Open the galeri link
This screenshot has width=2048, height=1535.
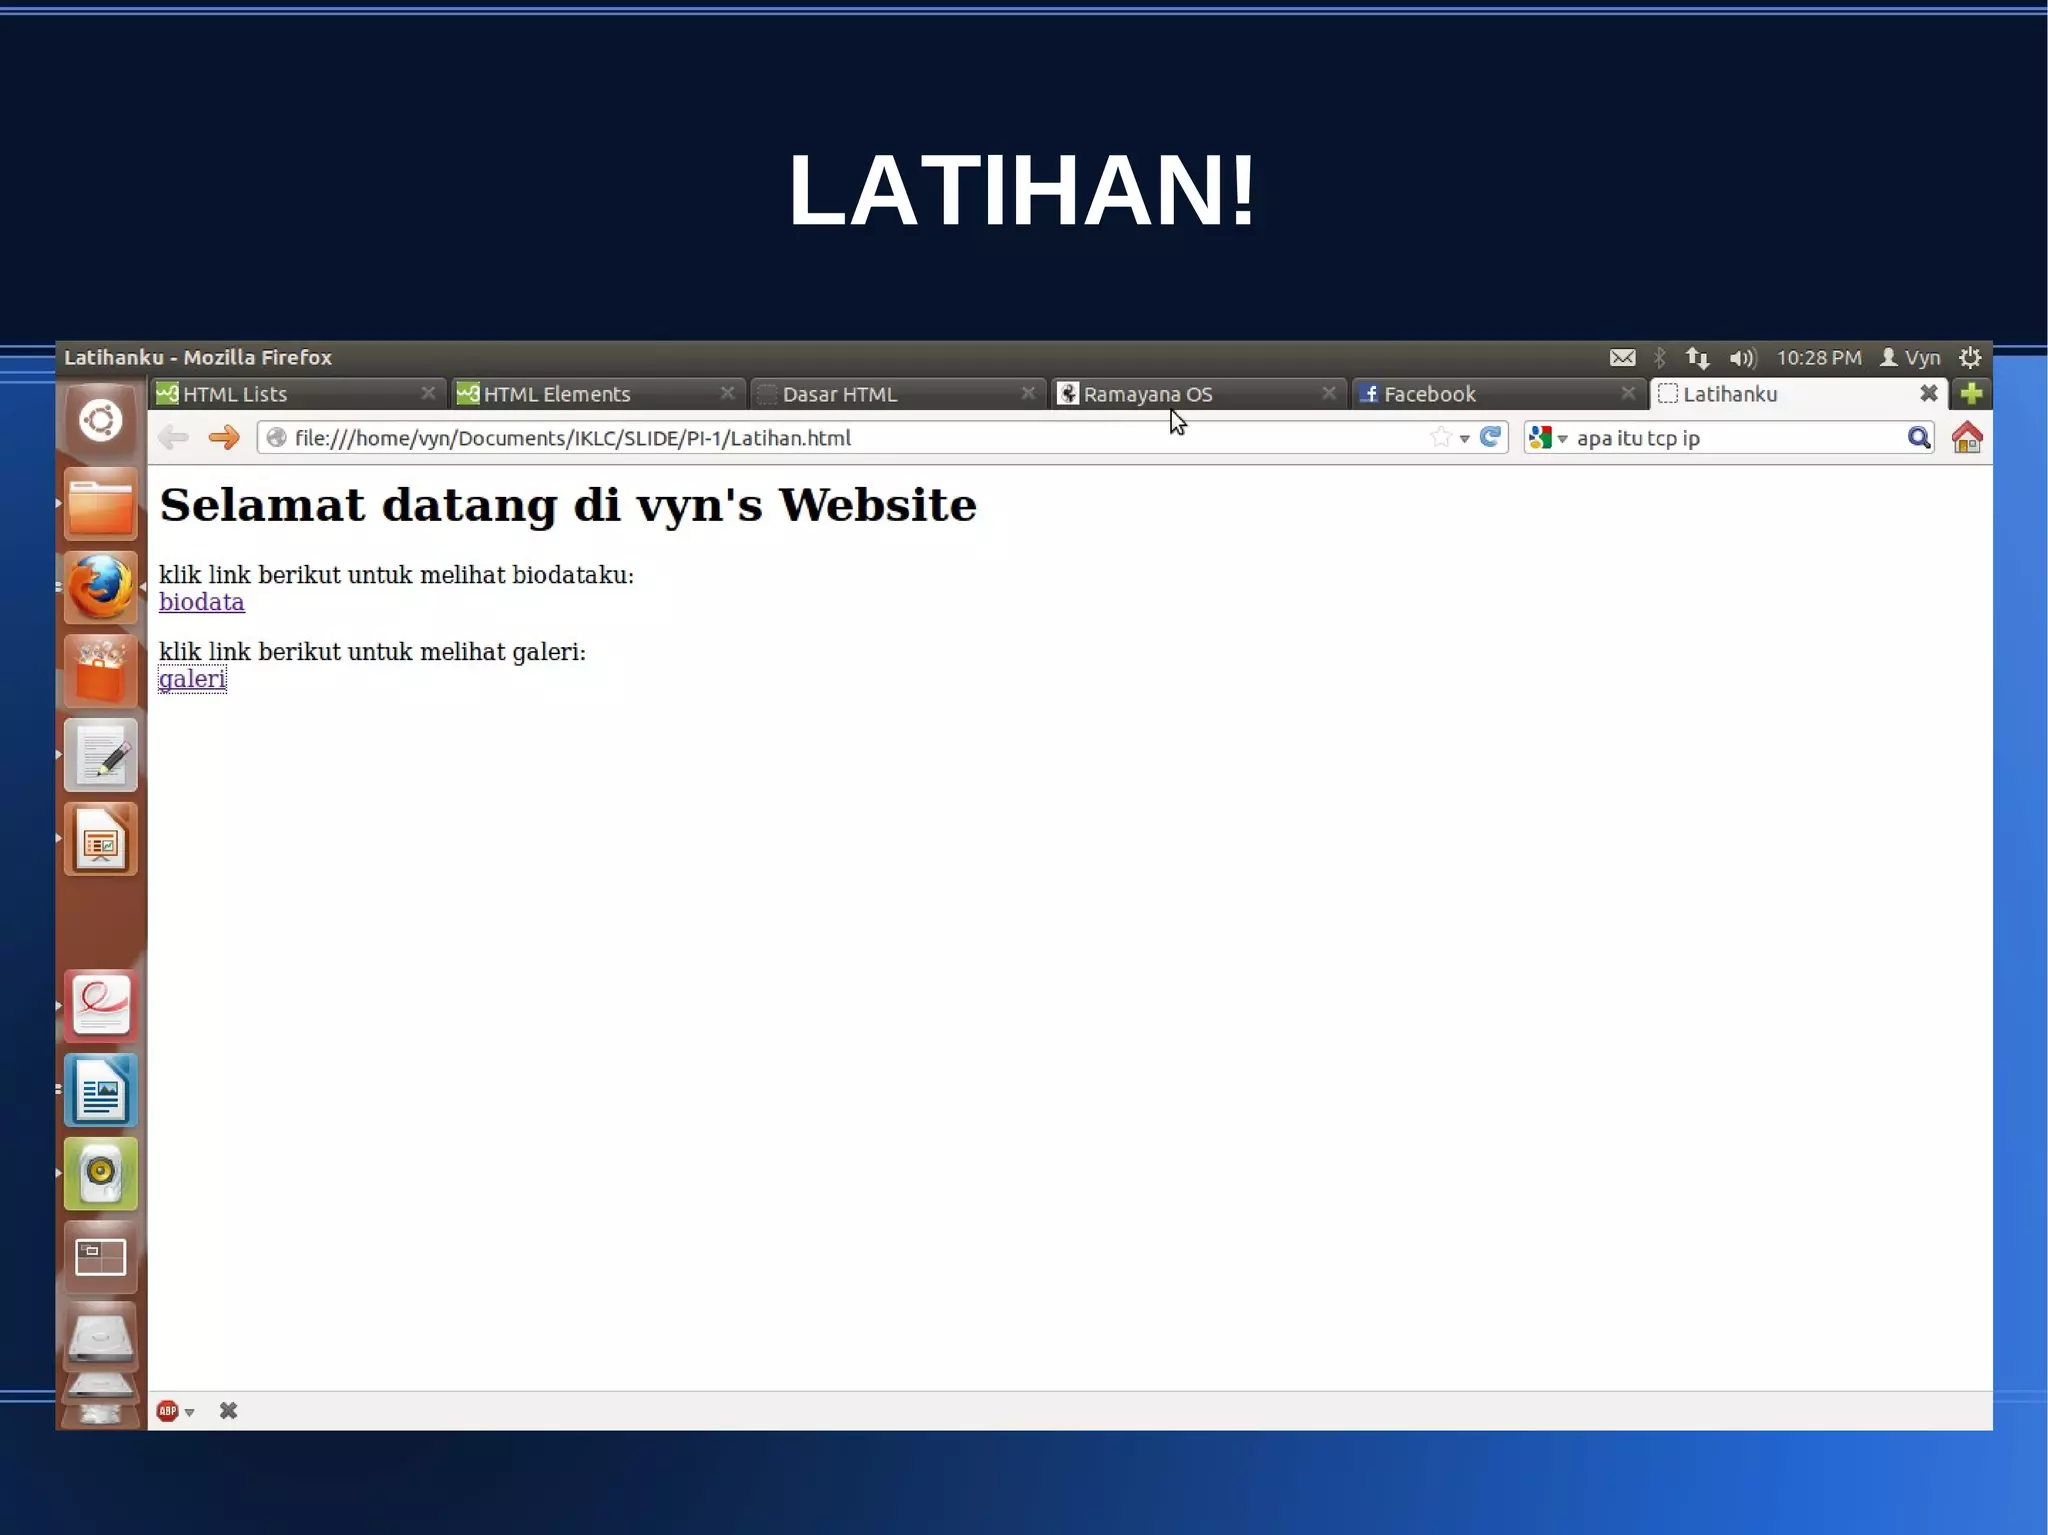[192, 679]
